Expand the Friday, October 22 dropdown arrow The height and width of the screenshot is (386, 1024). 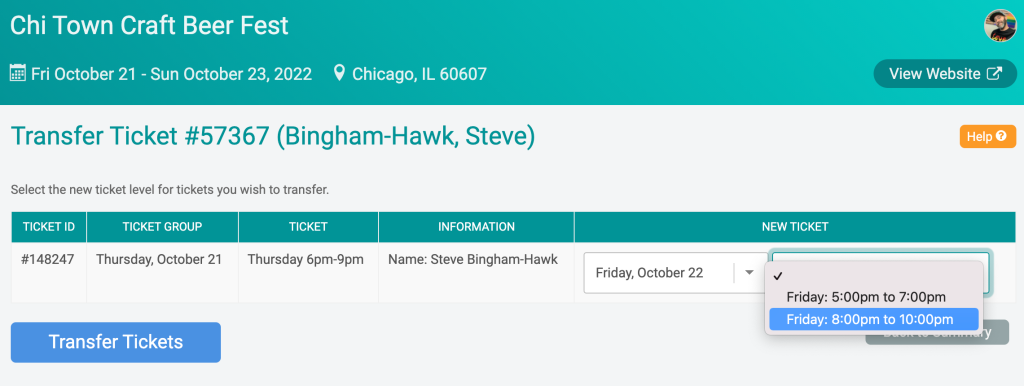pos(750,273)
